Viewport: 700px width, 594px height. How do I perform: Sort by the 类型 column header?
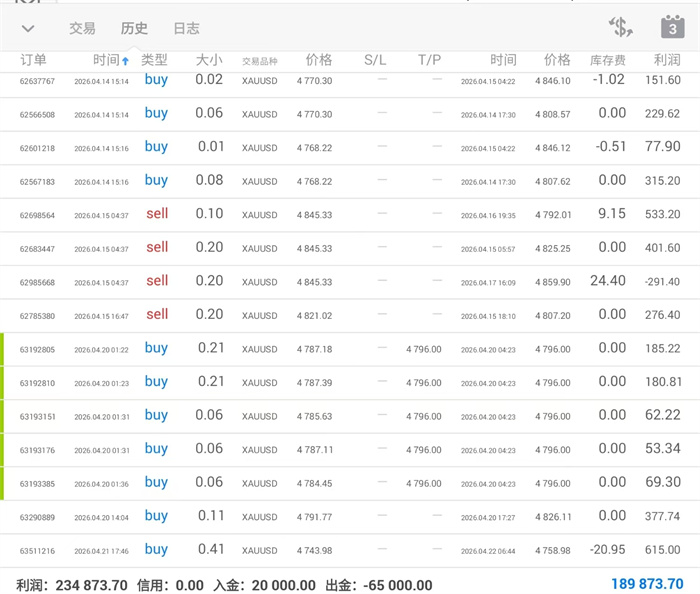coord(154,60)
